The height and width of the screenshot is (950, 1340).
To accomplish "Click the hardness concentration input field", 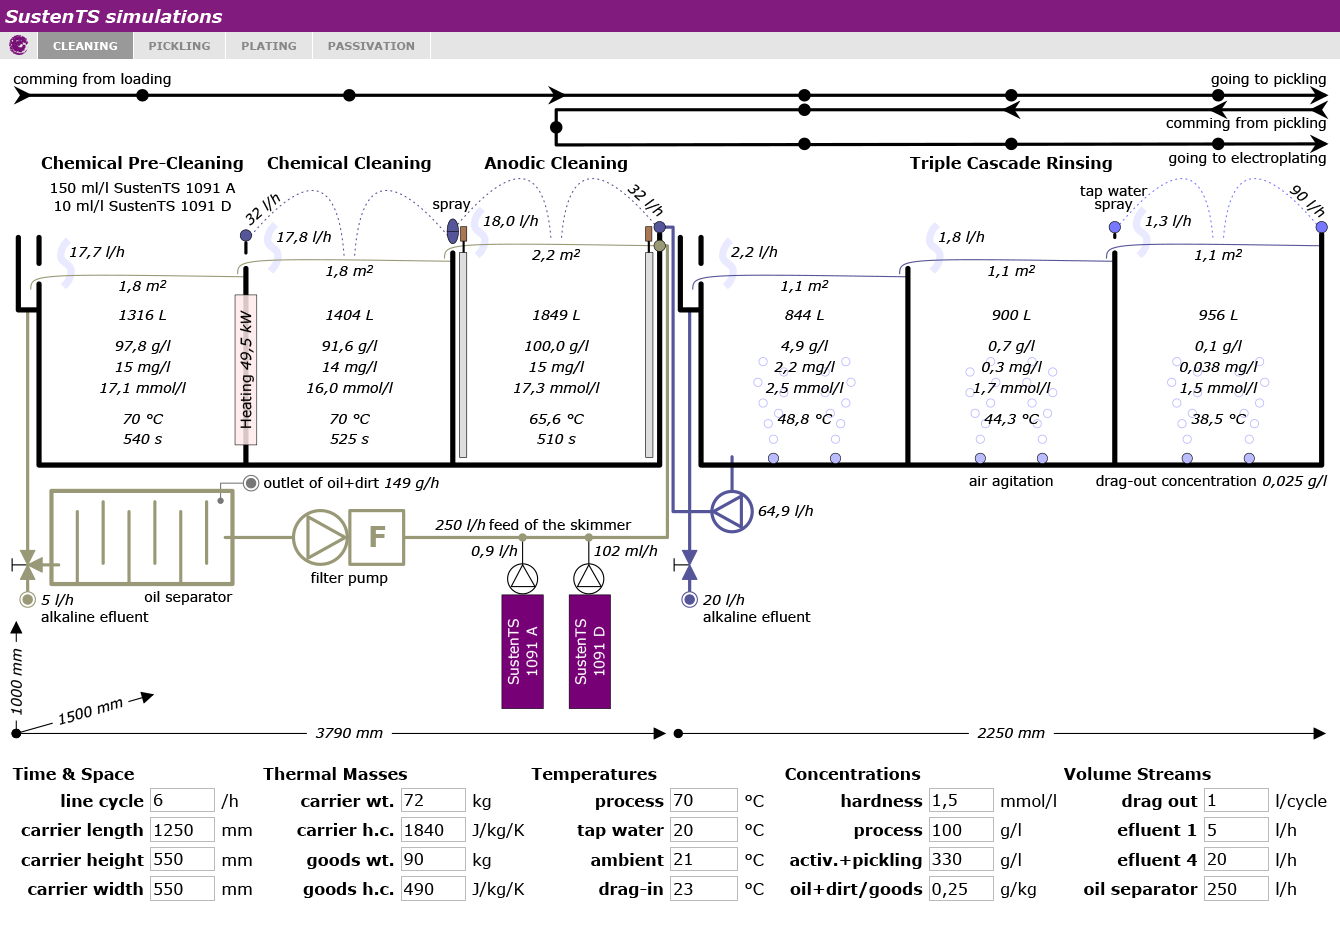I will coord(961,800).
